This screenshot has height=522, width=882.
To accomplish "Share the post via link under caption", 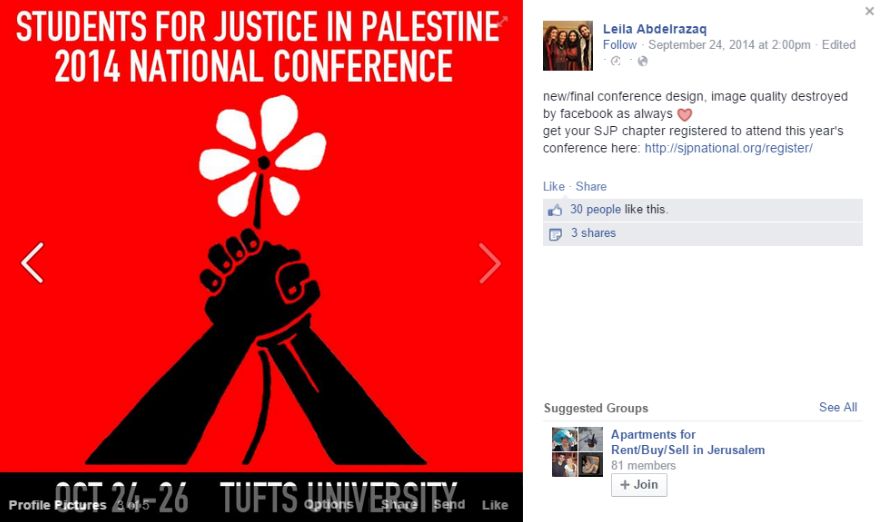I will [x=591, y=186].
